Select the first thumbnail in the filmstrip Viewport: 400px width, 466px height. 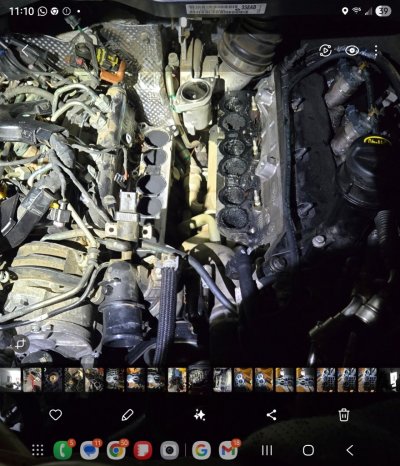(10, 380)
